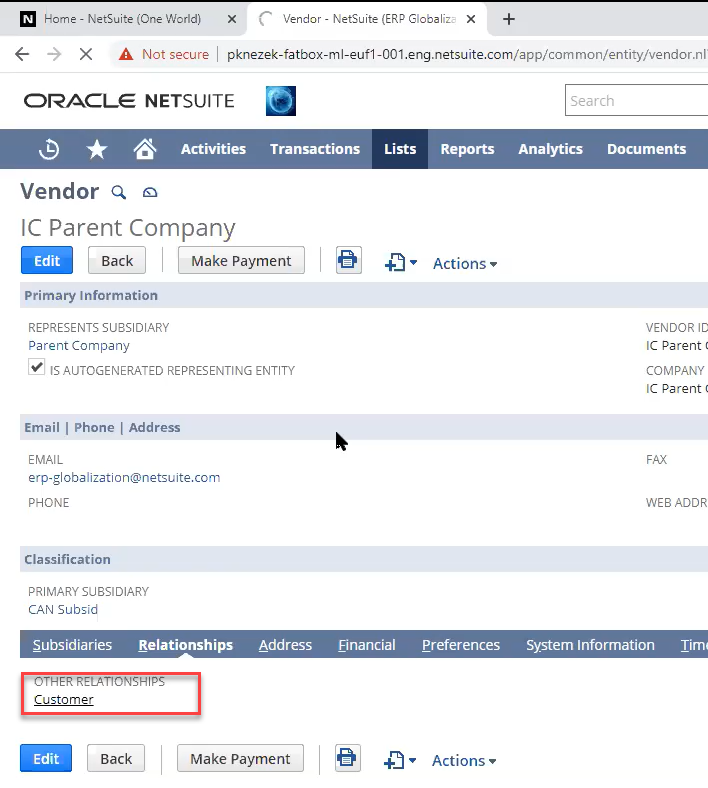Toggle Is Autogenerated Representing Entity checkbox

click(x=37, y=369)
